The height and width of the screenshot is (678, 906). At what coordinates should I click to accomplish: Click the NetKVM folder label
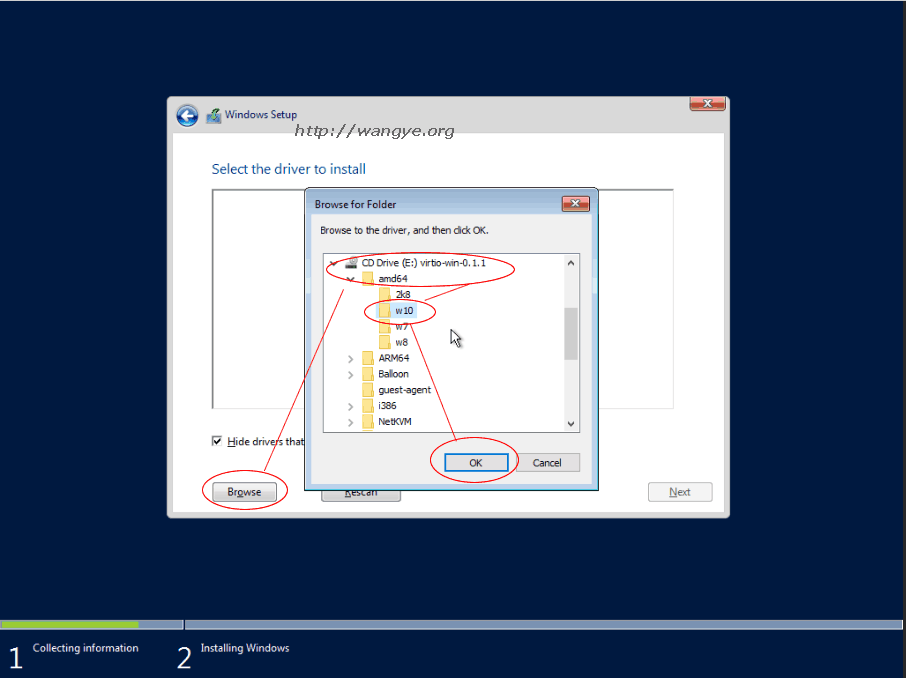click(395, 422)
